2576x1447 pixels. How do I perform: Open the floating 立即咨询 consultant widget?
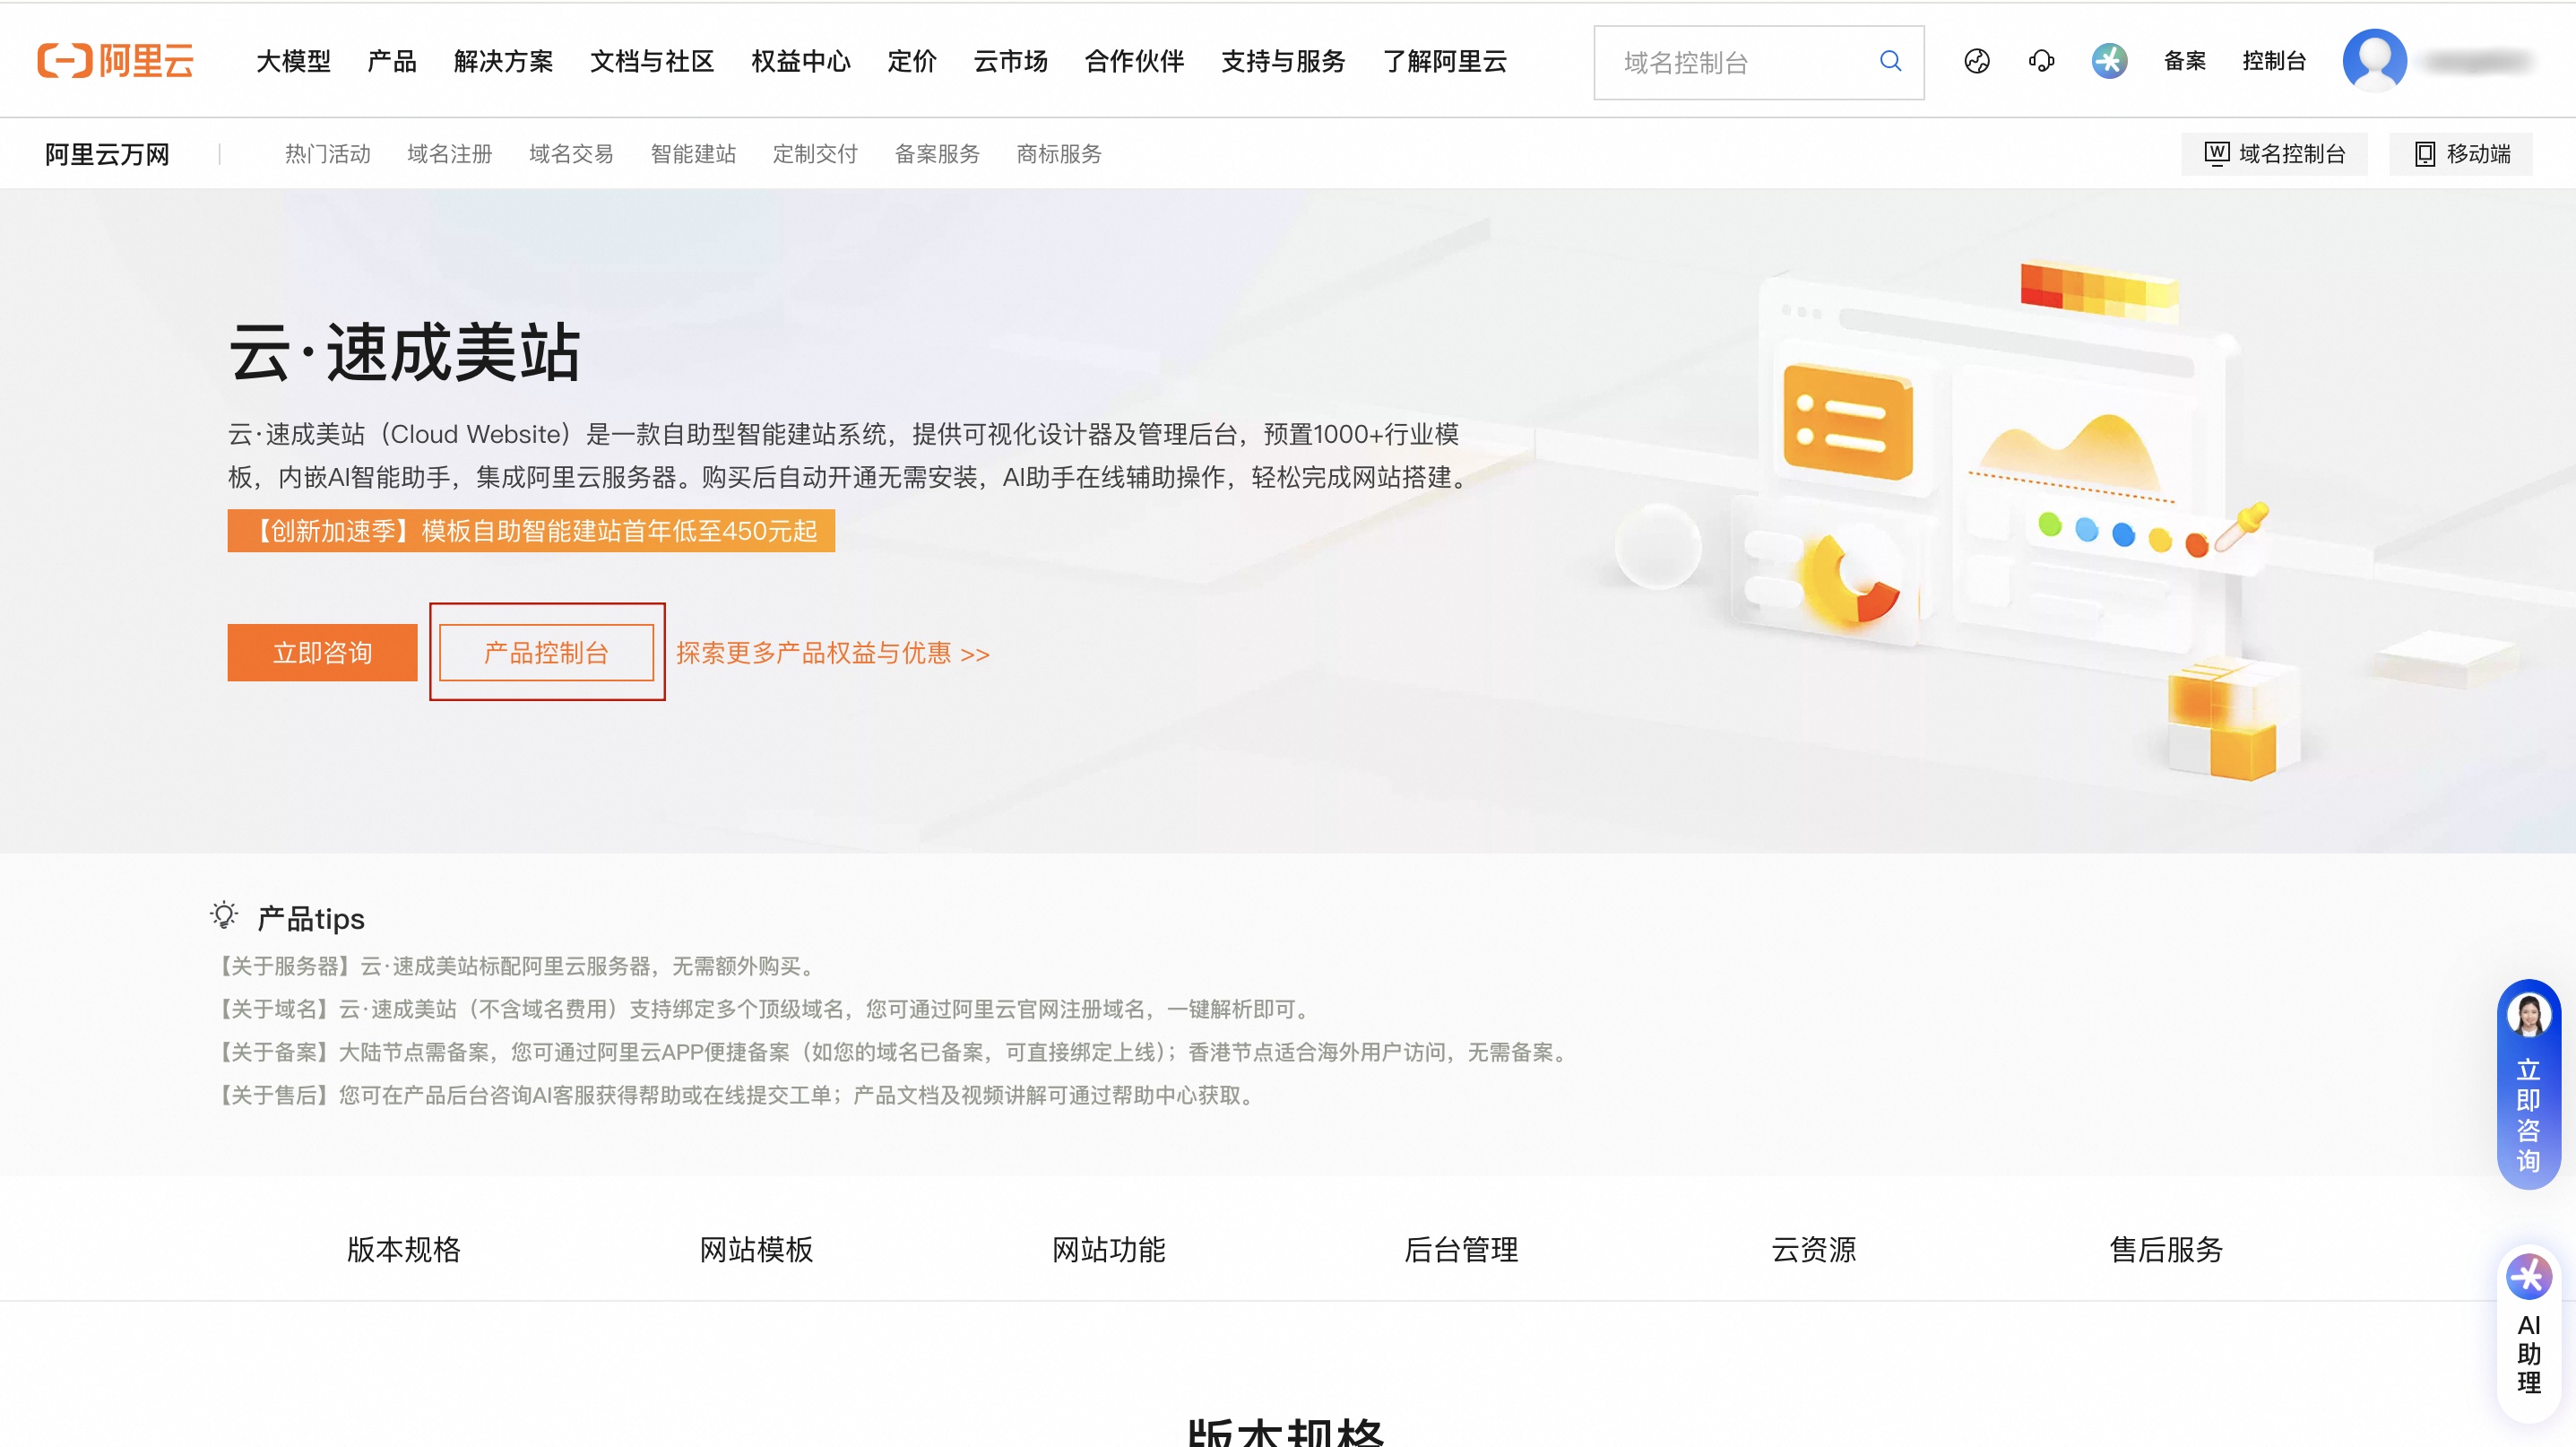coord(2528,1085)
